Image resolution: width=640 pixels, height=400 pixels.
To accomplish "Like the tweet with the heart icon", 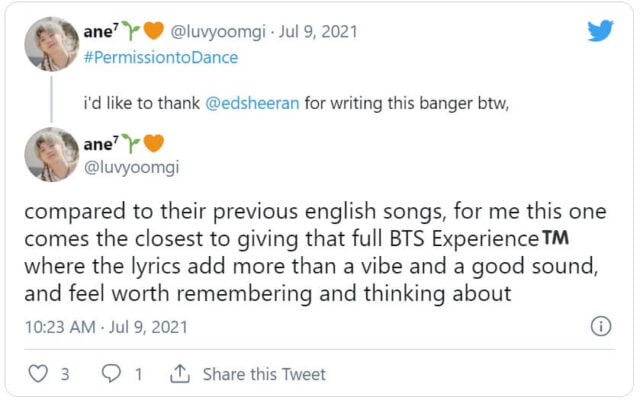I will tap(38, 374).
